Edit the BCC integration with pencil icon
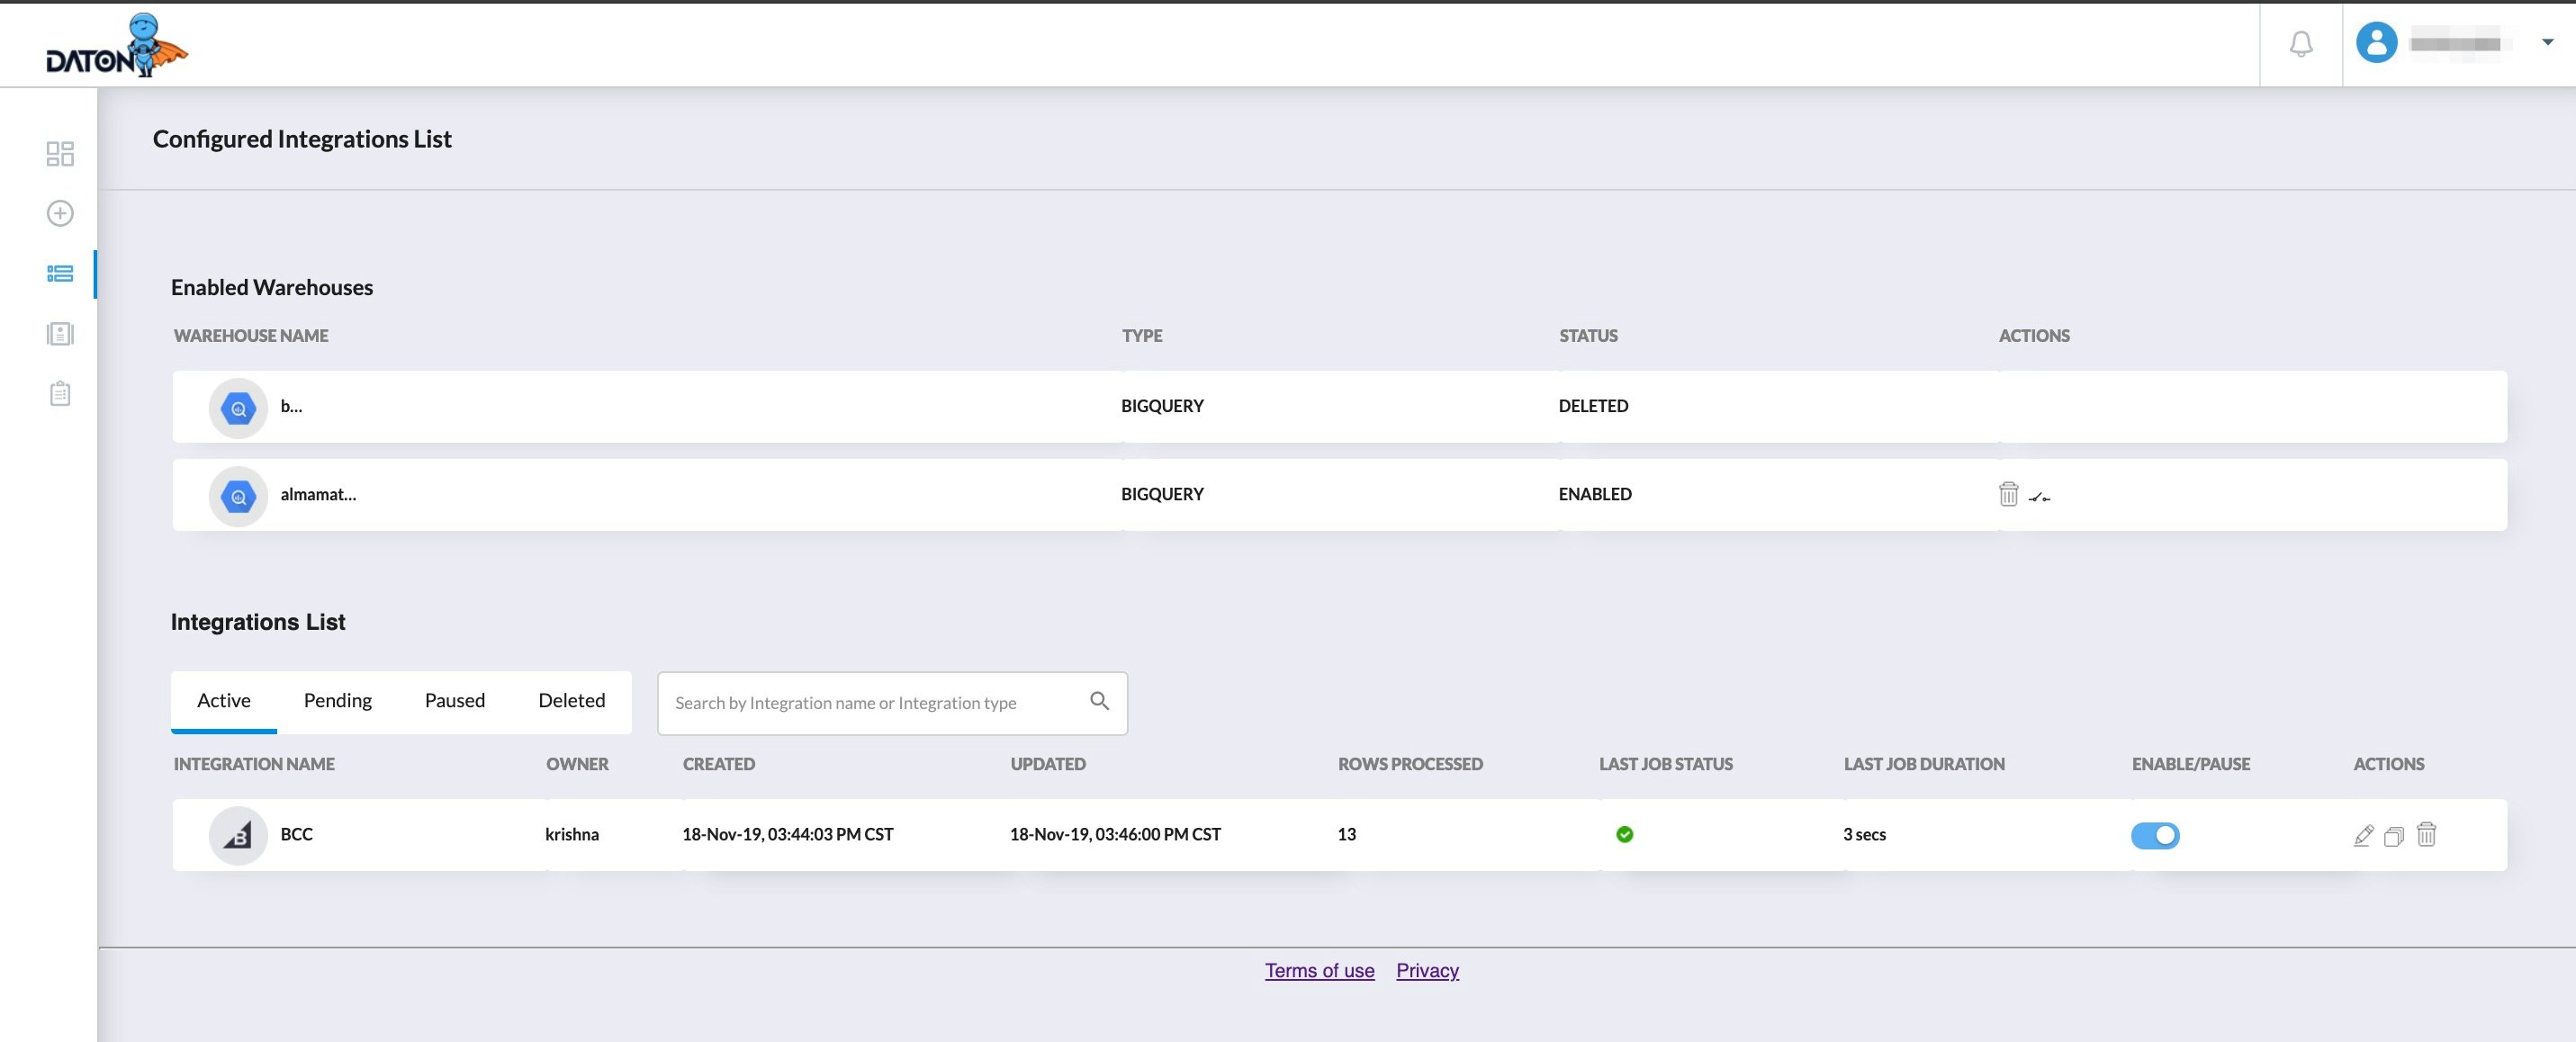The image size is (2576, 1042). pos(2363,835)
